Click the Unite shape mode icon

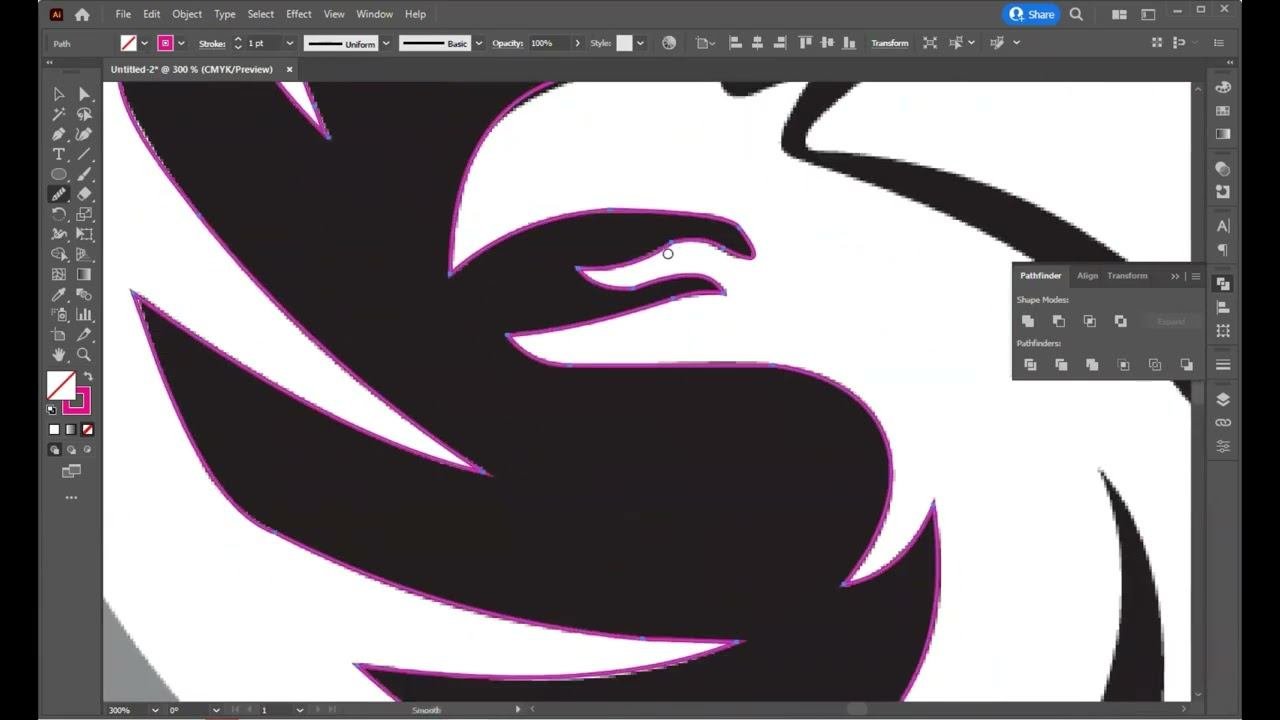tap(1028, 321)
